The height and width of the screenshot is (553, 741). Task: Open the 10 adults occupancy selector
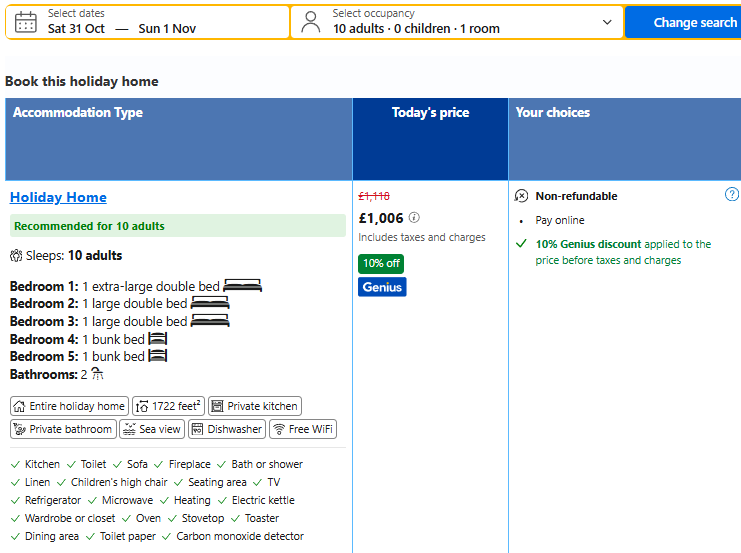457,22
